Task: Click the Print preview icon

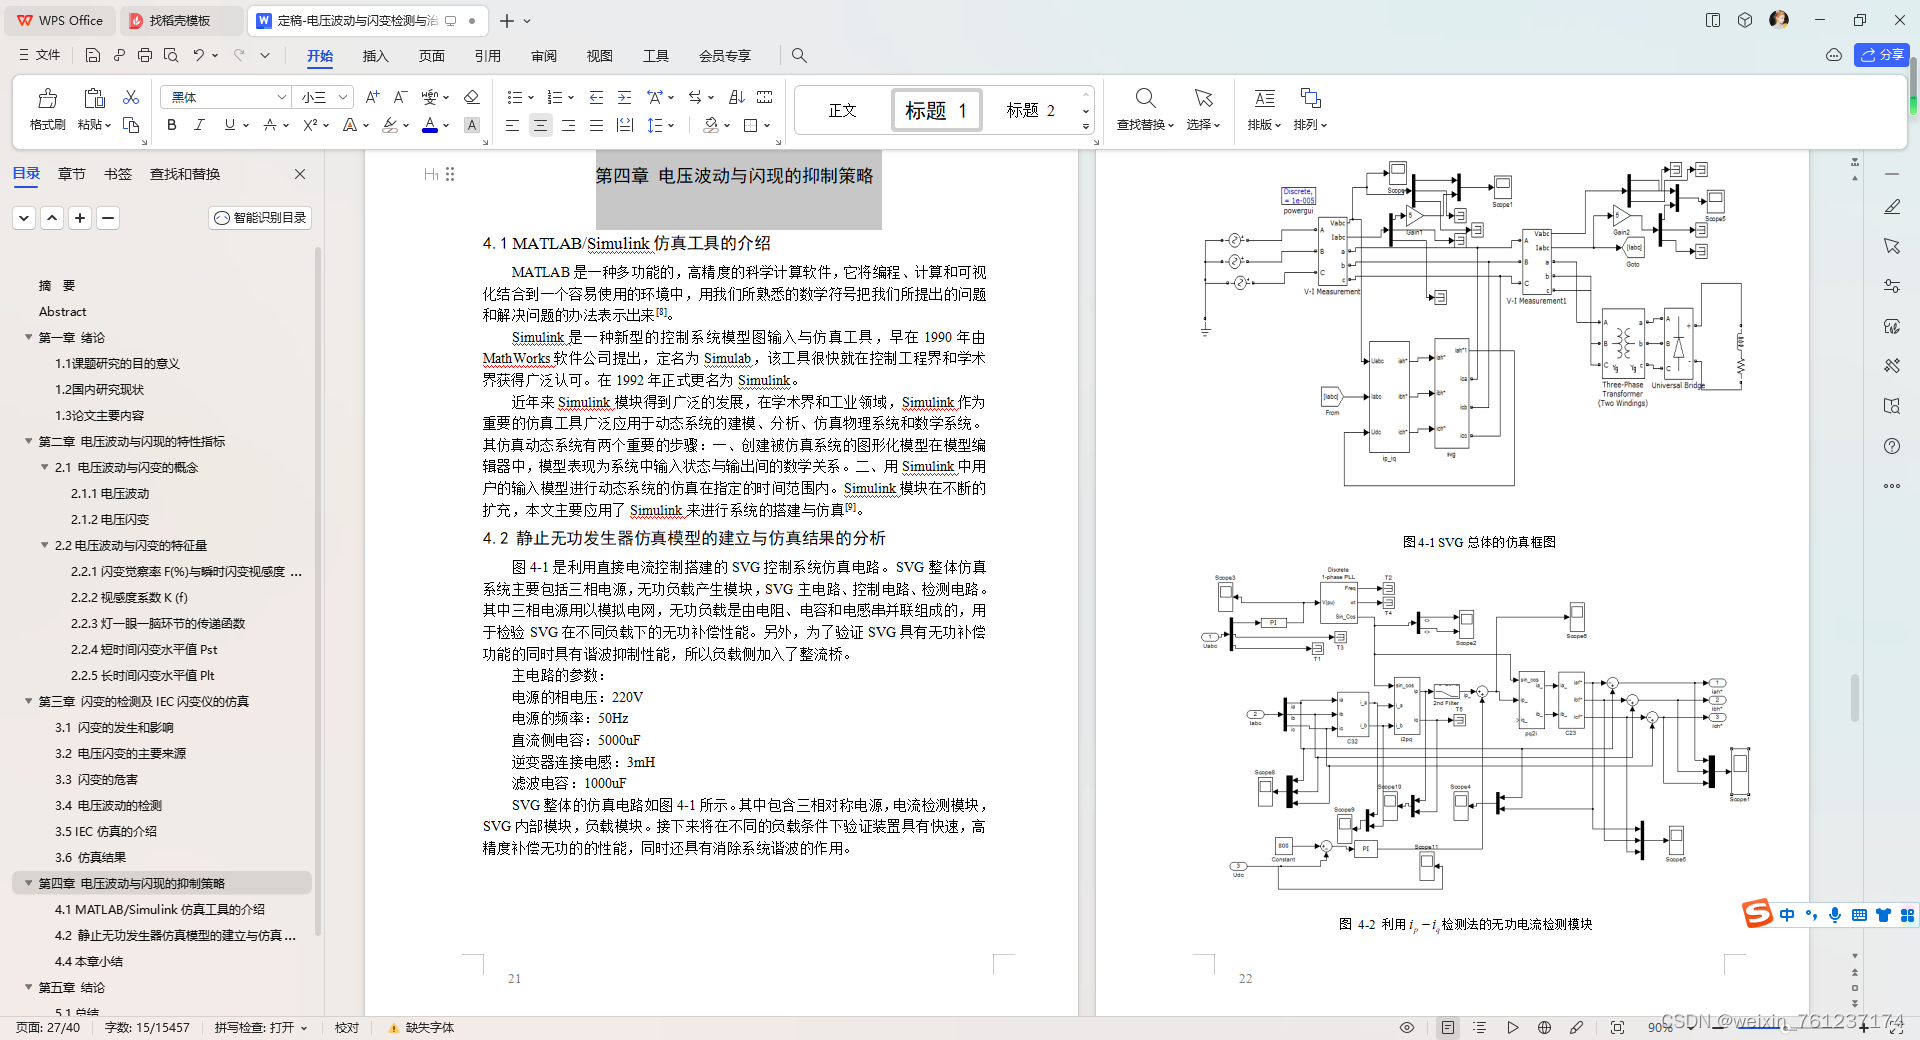Action: point(171,55)
